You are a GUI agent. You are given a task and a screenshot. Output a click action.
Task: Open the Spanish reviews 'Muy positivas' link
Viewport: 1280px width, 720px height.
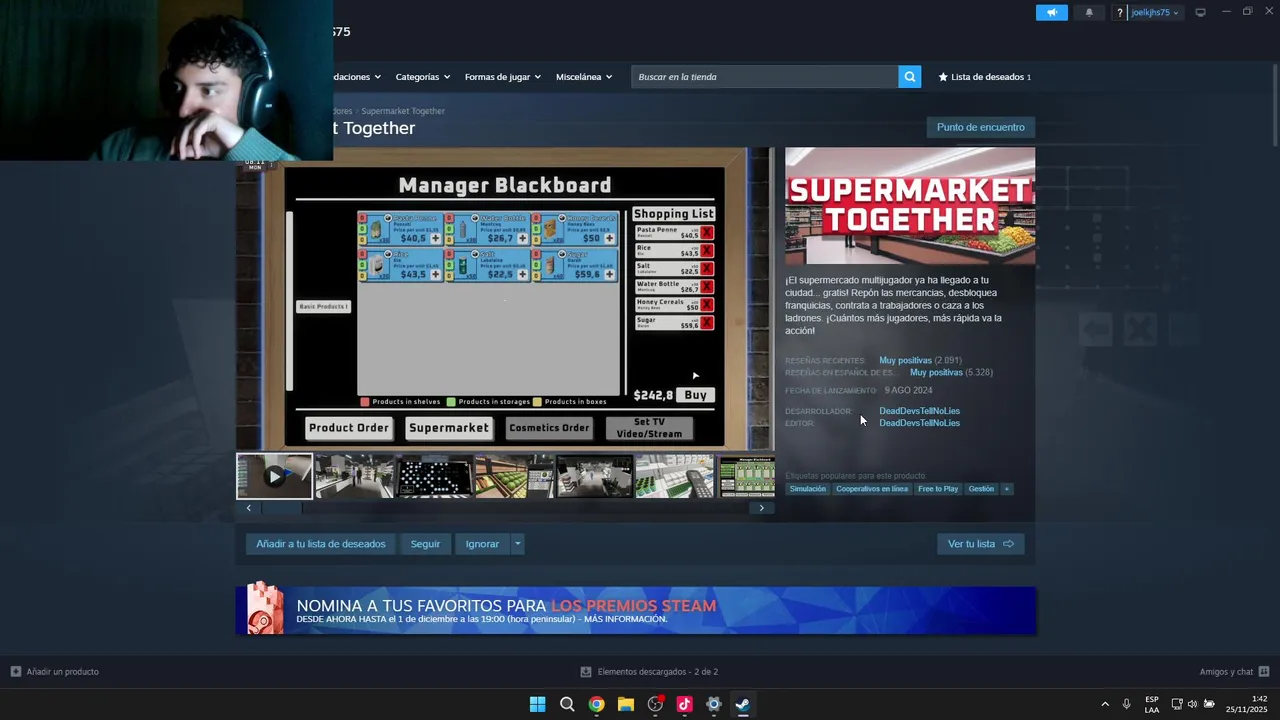click(936, 372)
